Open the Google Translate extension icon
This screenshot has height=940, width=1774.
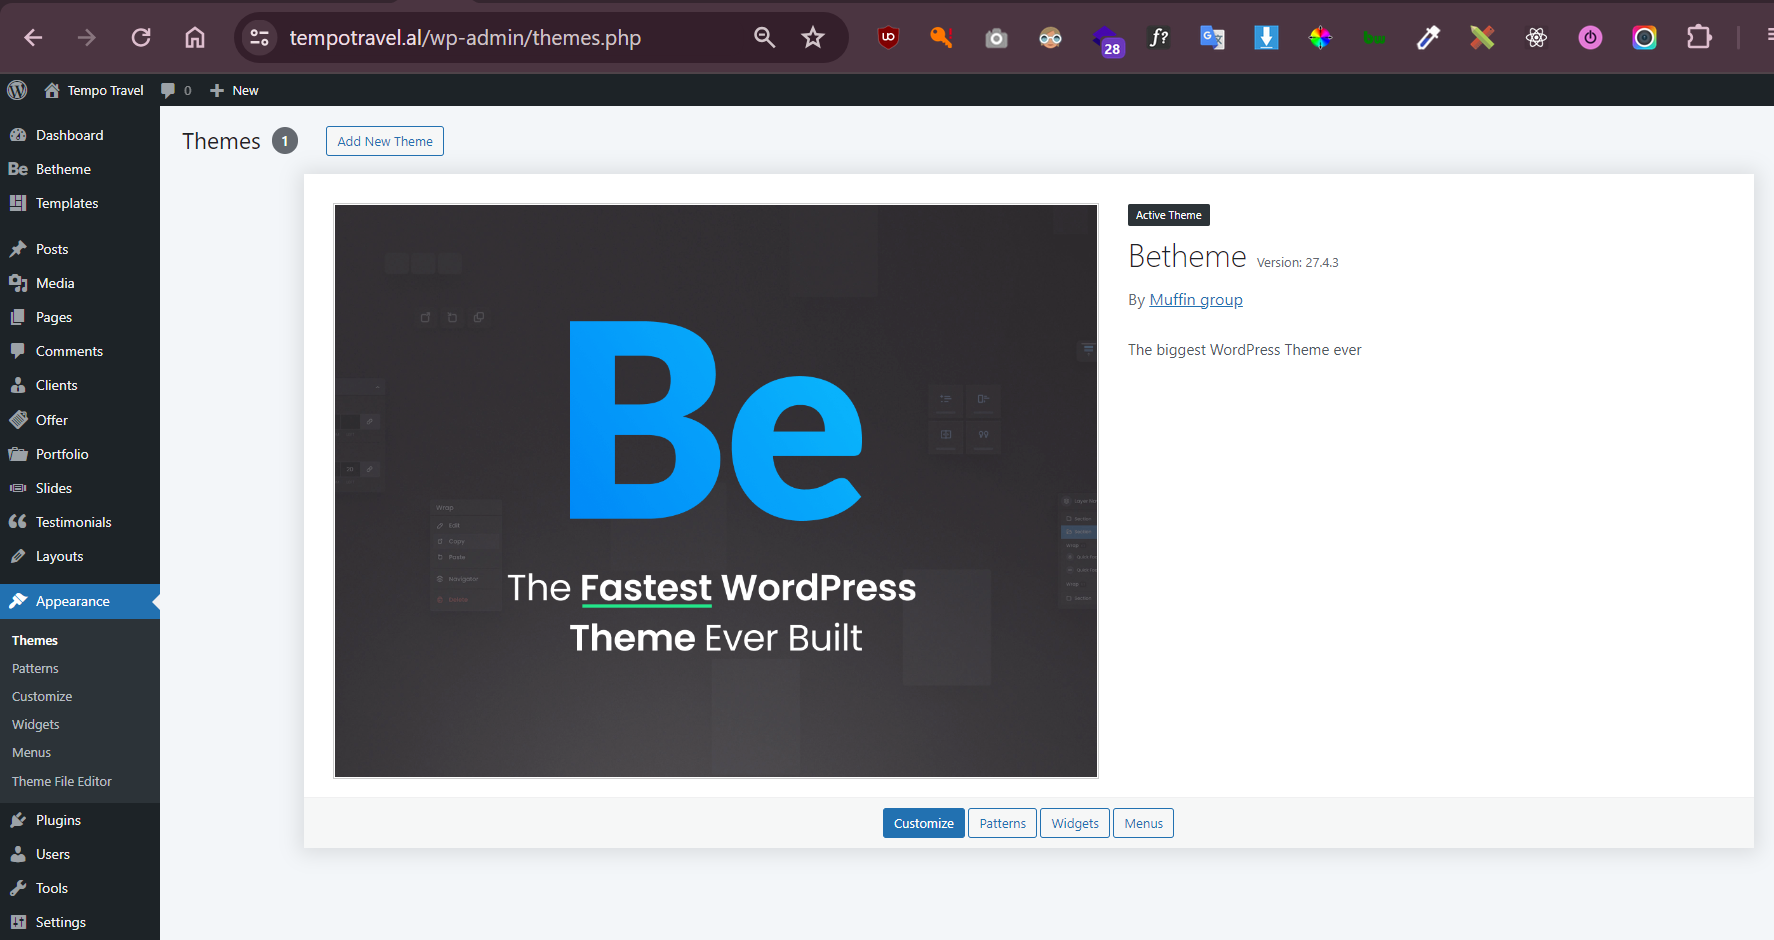(1213, 38)
